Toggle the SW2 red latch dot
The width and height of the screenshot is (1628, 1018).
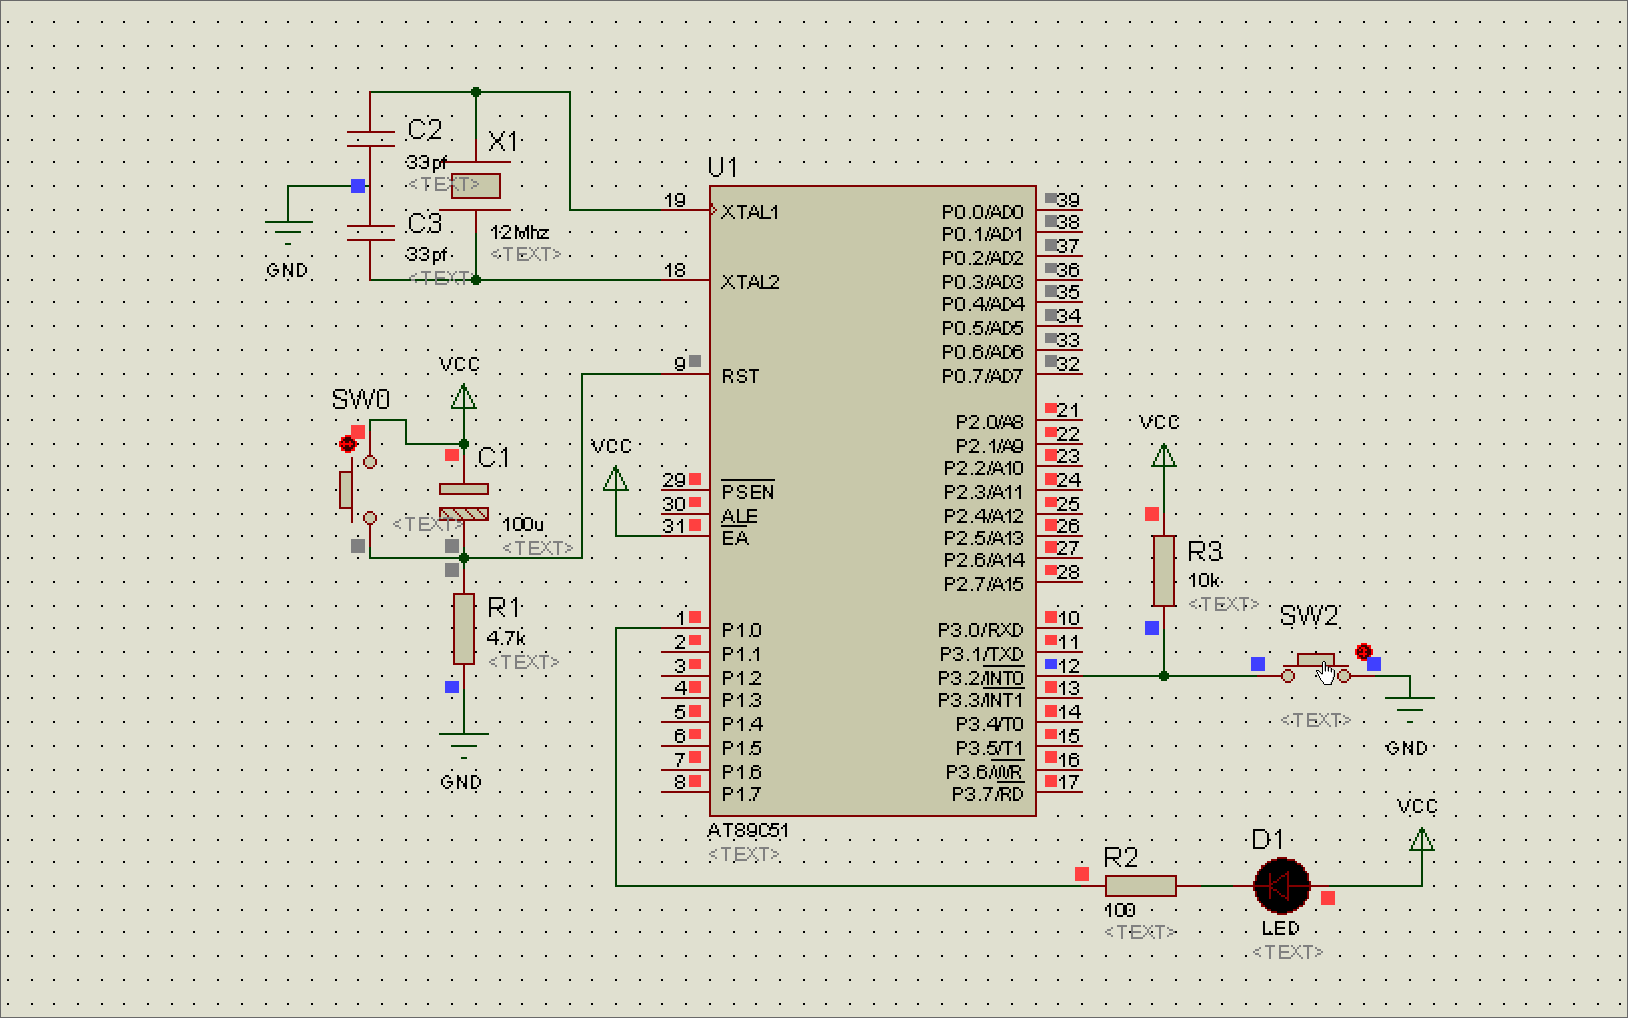coord(1363,652)
